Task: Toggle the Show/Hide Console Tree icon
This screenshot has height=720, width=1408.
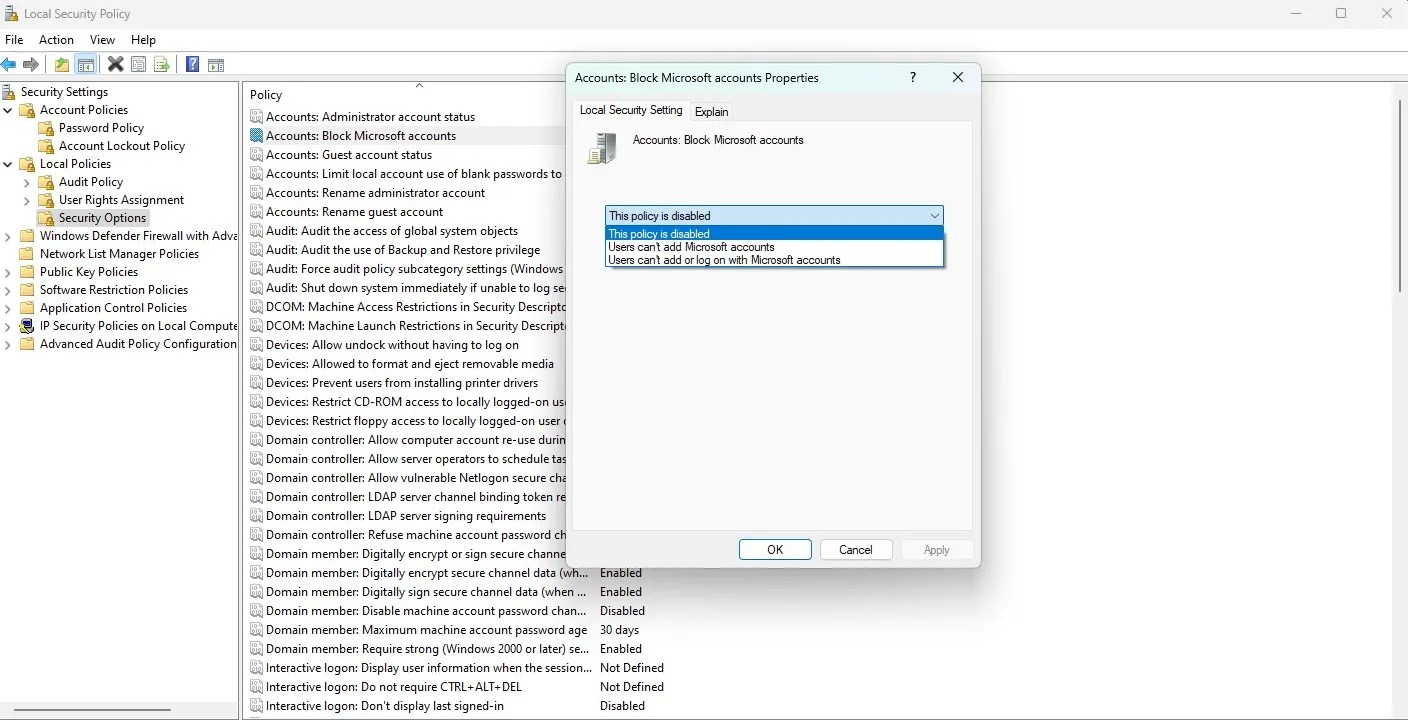Action: point(86,64)
